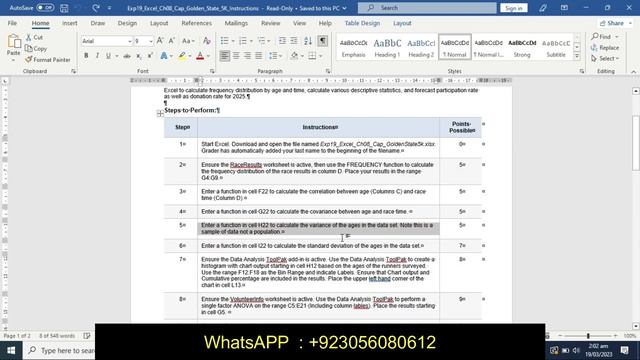Click the Replace command
This screenshot has height=360, width=640.
pos(605,48)
